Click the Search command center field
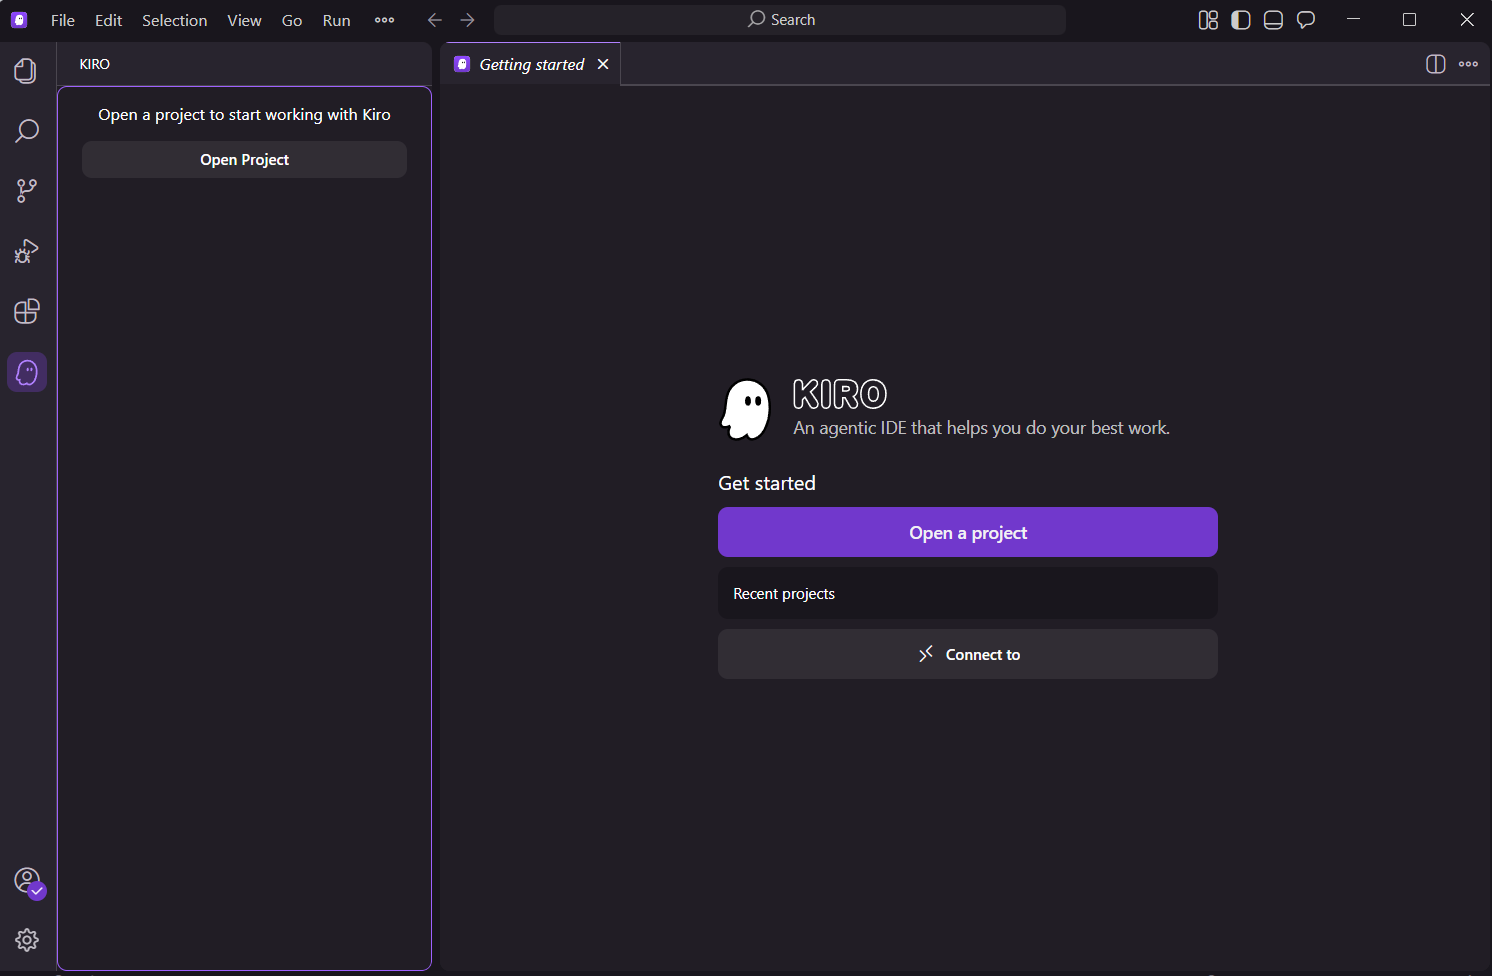Viewport: 1492px width, 976px height. (780, 20)
